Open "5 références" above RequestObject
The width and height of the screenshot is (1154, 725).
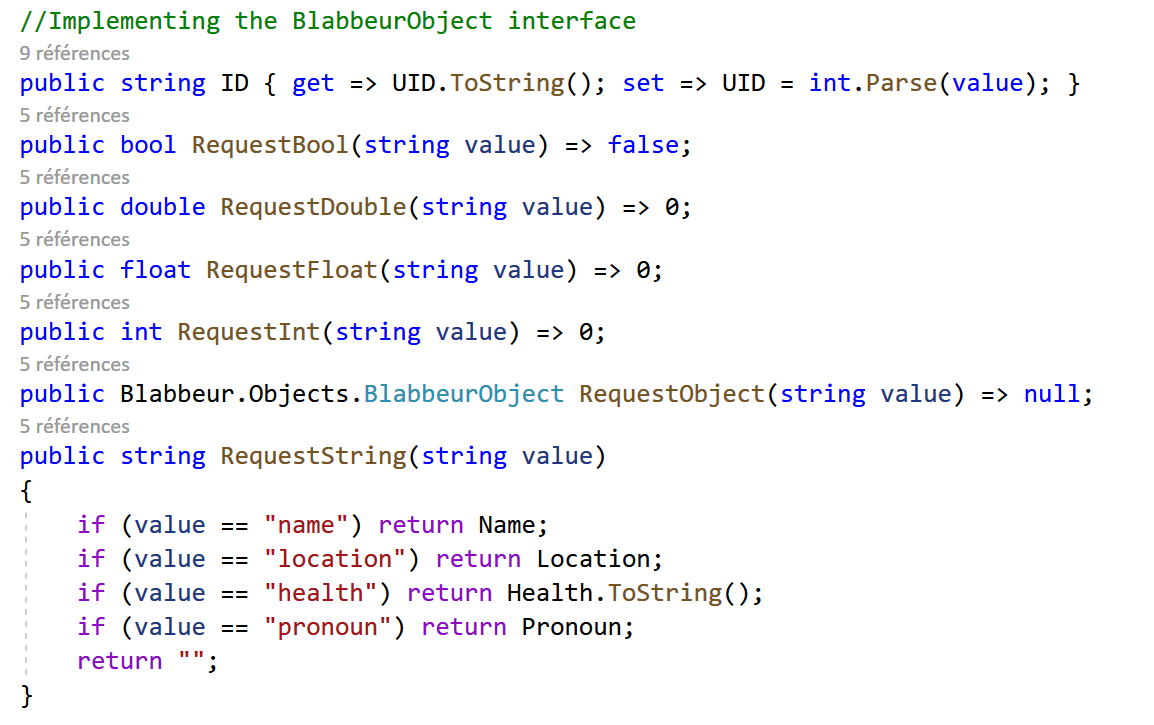click(74, 364)
